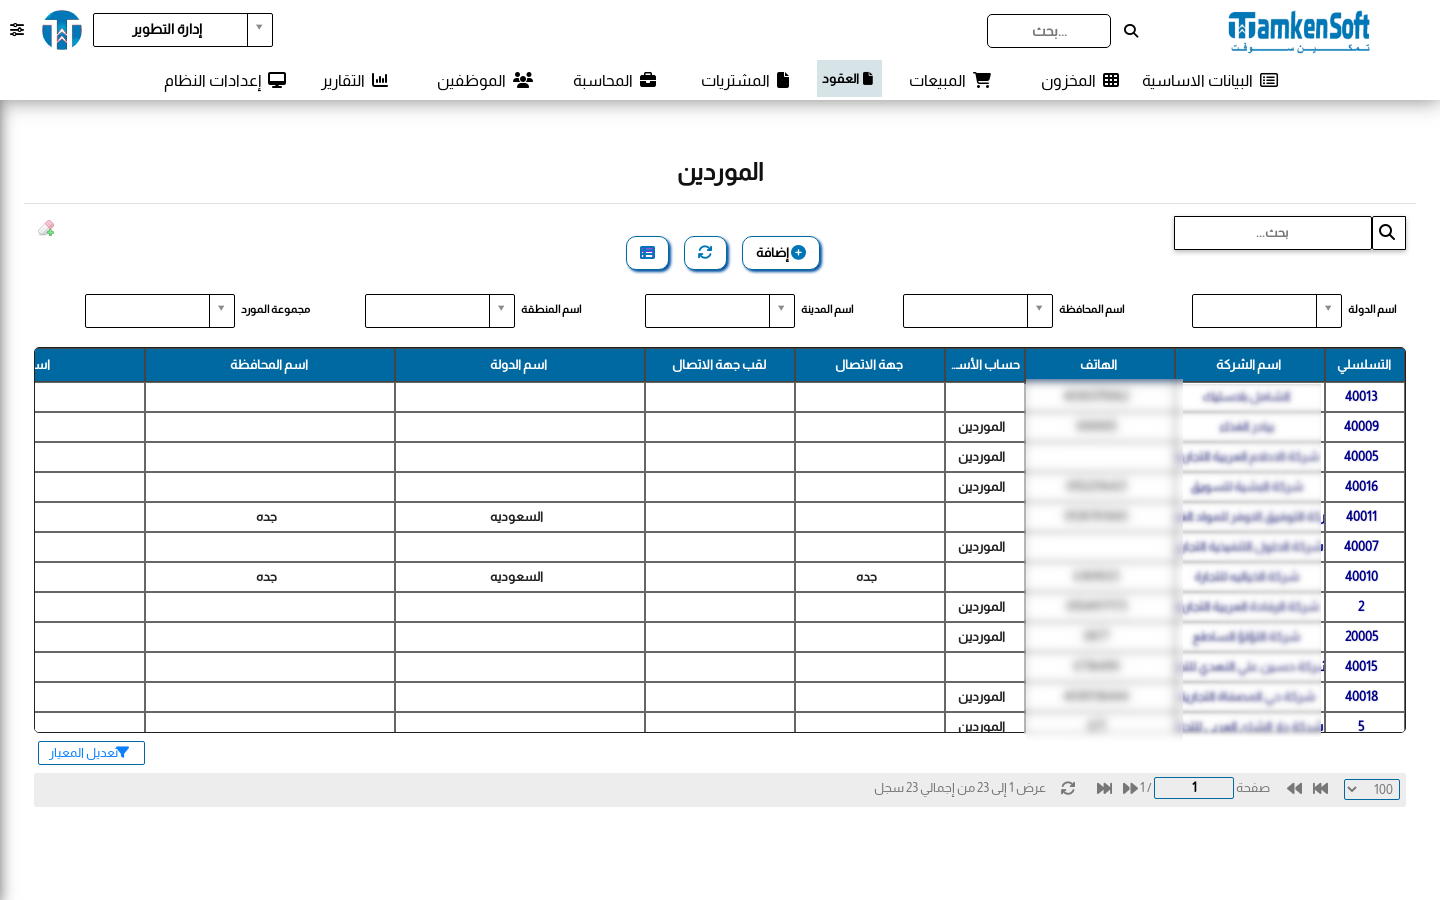Expand the مجموعة المورد dropdown
Screen dimensions: 1440x900
click(221, 310)
